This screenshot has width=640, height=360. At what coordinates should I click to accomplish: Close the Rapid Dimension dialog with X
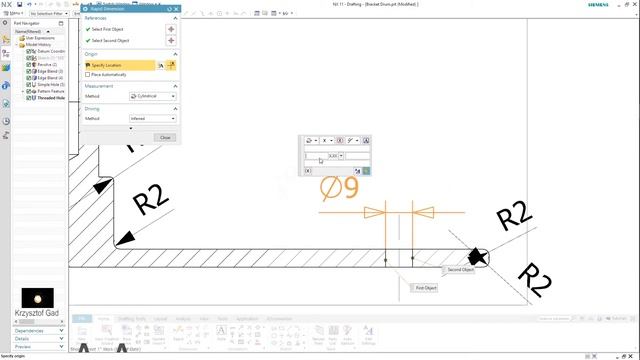pyautogui.click(x=176, y=9)
